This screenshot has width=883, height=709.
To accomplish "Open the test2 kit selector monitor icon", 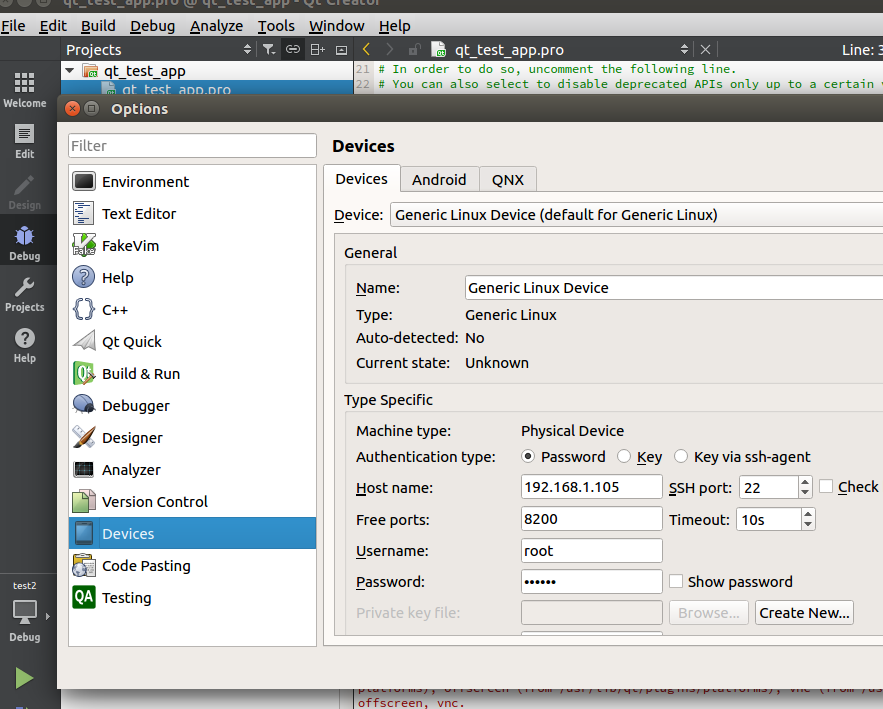I will [x=24, y=612].
